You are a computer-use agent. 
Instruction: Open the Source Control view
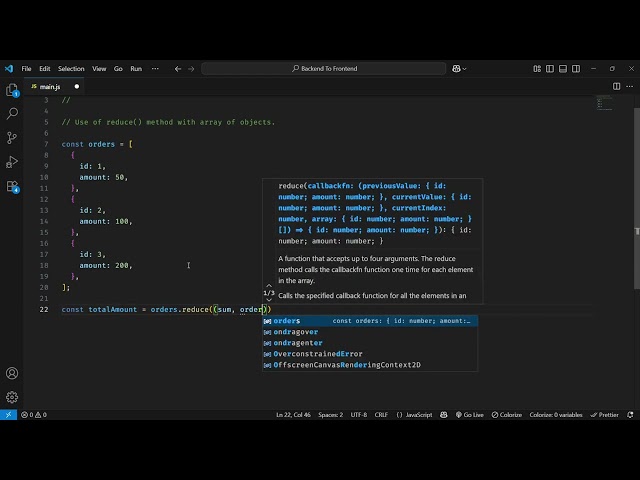[12, 138]
